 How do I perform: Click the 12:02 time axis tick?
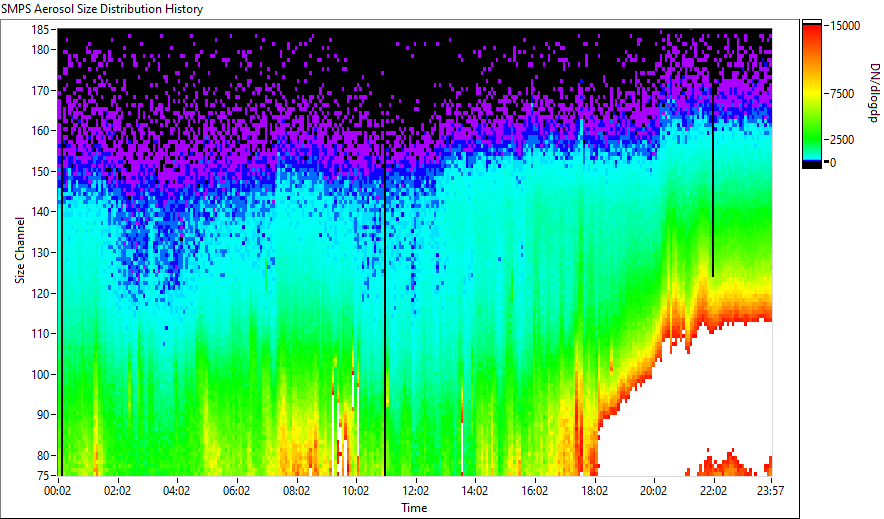(416, 491)
